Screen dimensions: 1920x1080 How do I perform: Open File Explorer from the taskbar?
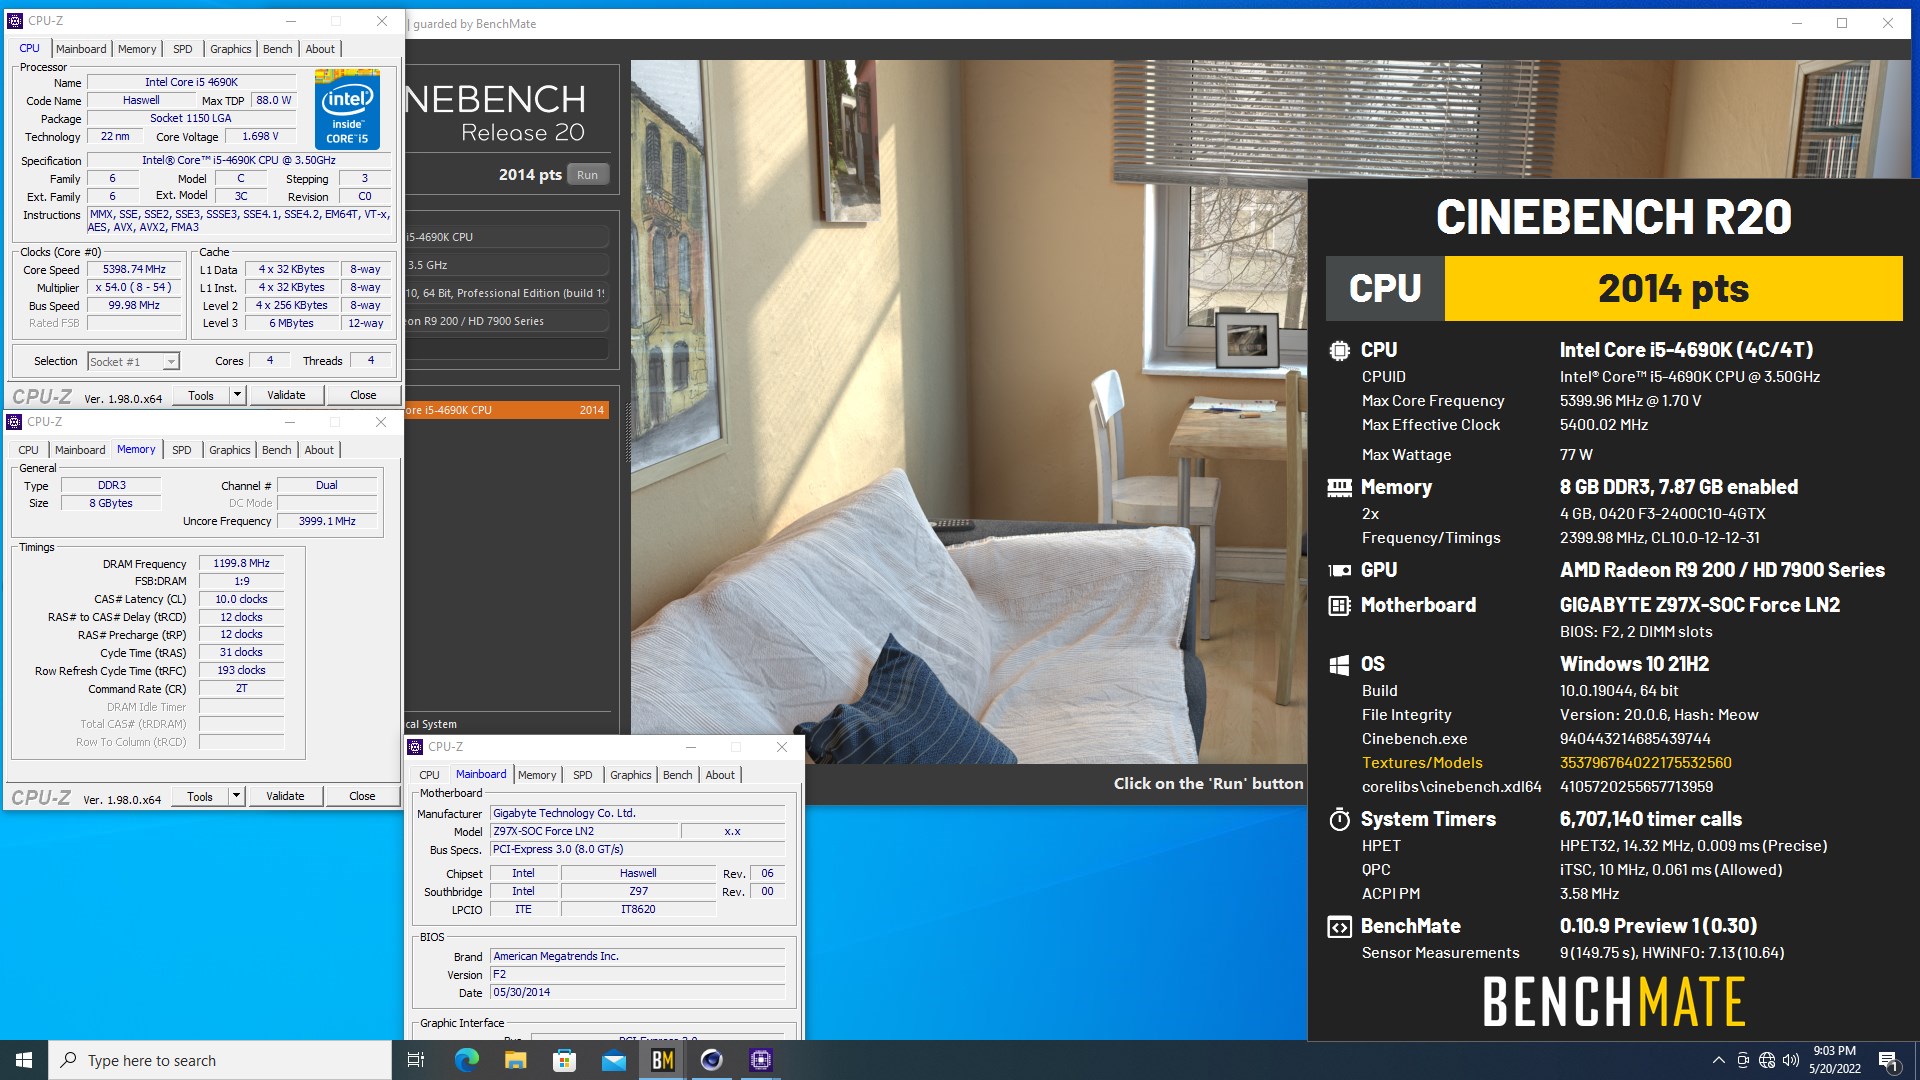click(515, 1060)
